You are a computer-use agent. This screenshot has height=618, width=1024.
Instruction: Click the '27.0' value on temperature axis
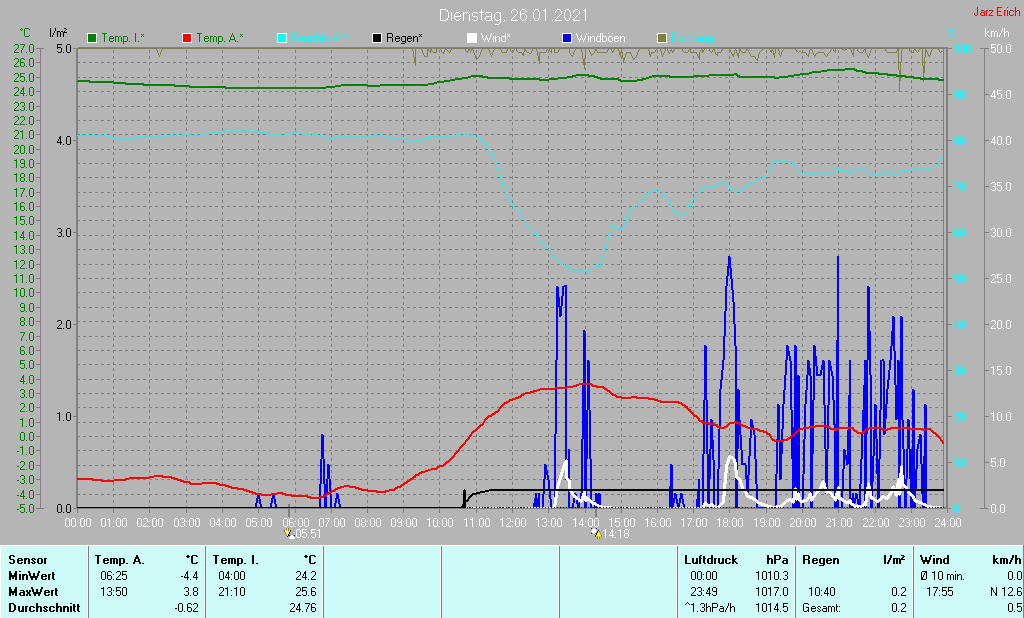point(24,48)
